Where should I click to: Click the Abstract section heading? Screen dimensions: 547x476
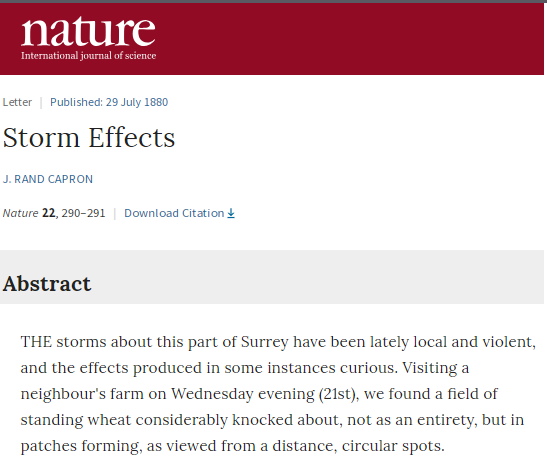pos(47,283)
